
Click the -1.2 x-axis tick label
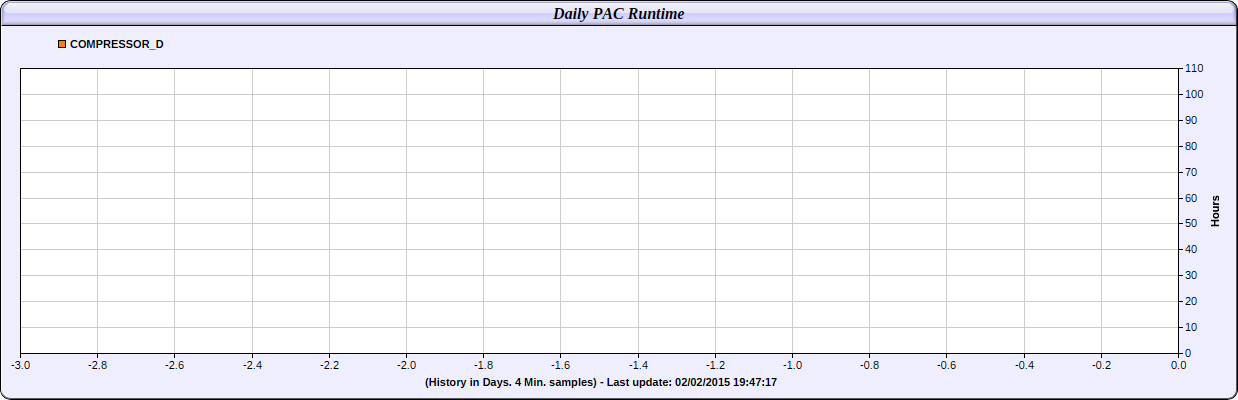(715, 366)
